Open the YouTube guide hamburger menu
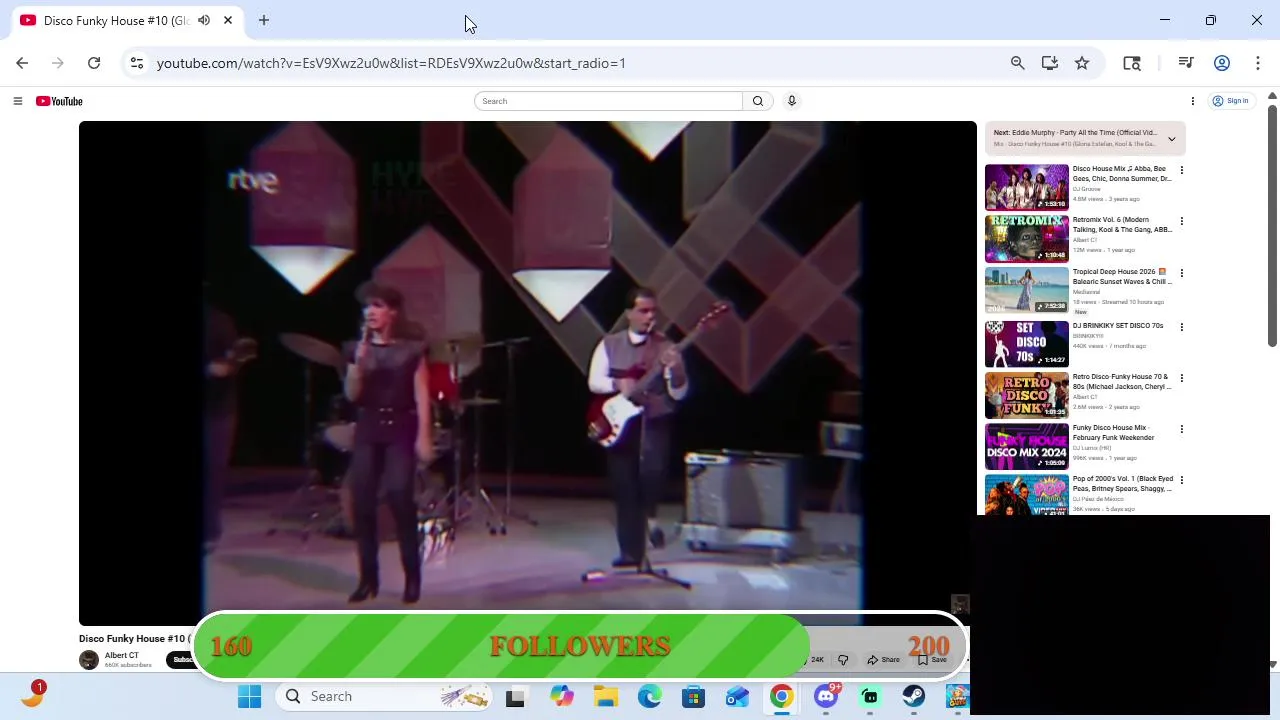1280x720 pixels. [x=17, y=101]
